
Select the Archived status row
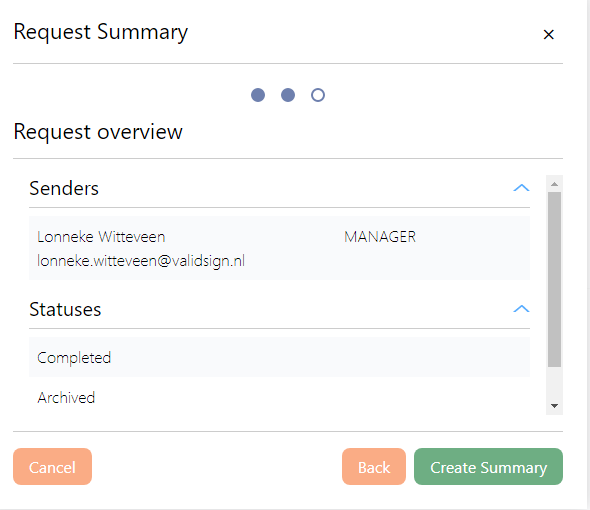click(x=279, y=397)
